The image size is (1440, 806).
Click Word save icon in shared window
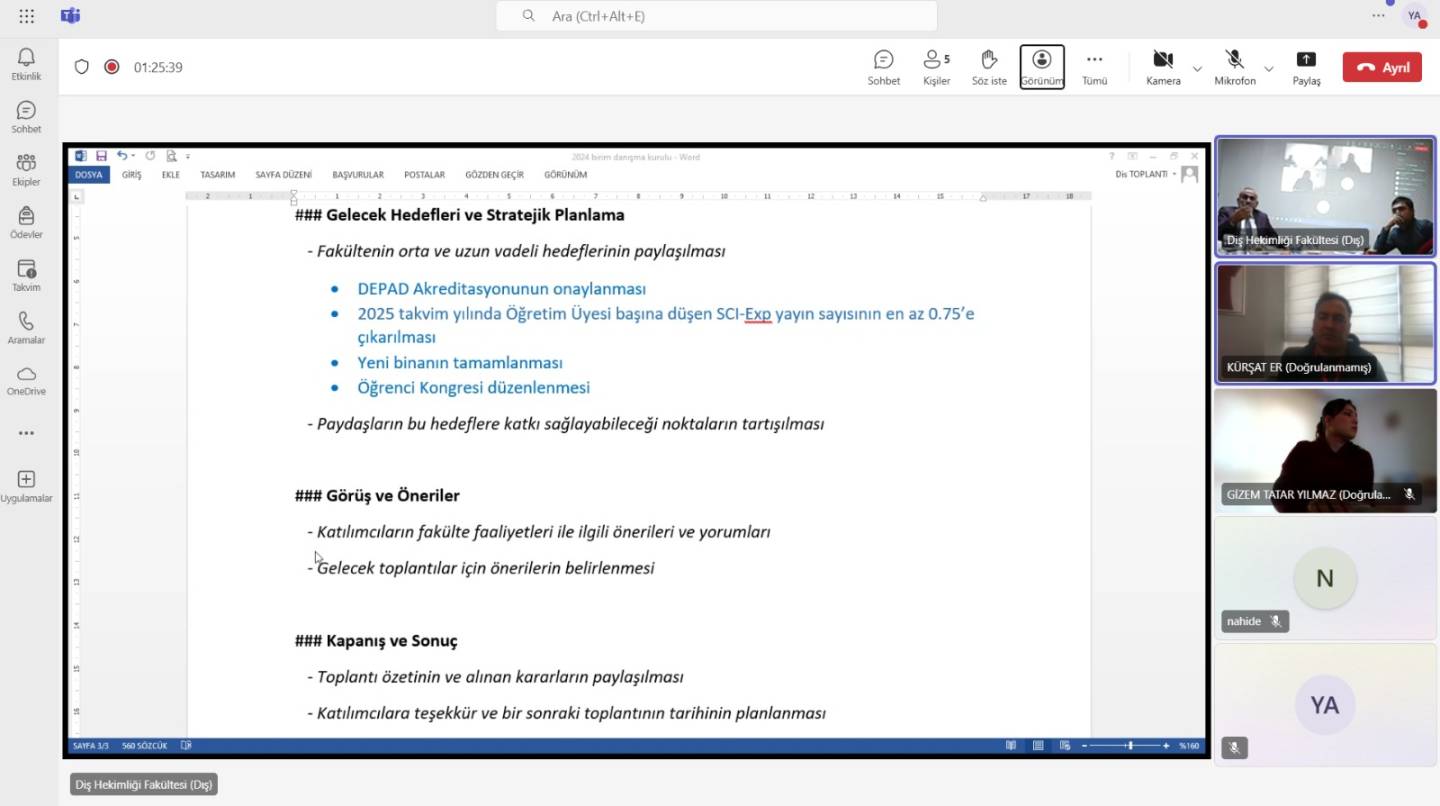point(101,156)
